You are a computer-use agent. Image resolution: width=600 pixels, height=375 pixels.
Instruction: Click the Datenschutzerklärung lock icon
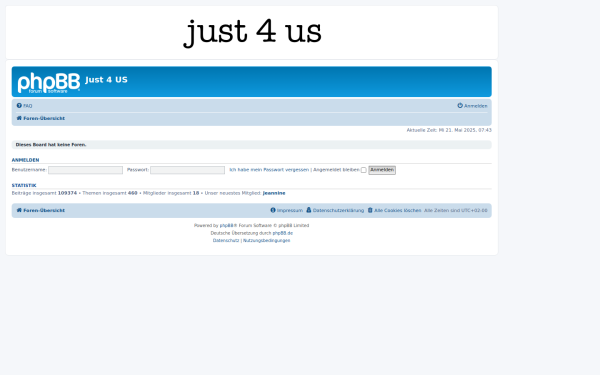(309, 210)
